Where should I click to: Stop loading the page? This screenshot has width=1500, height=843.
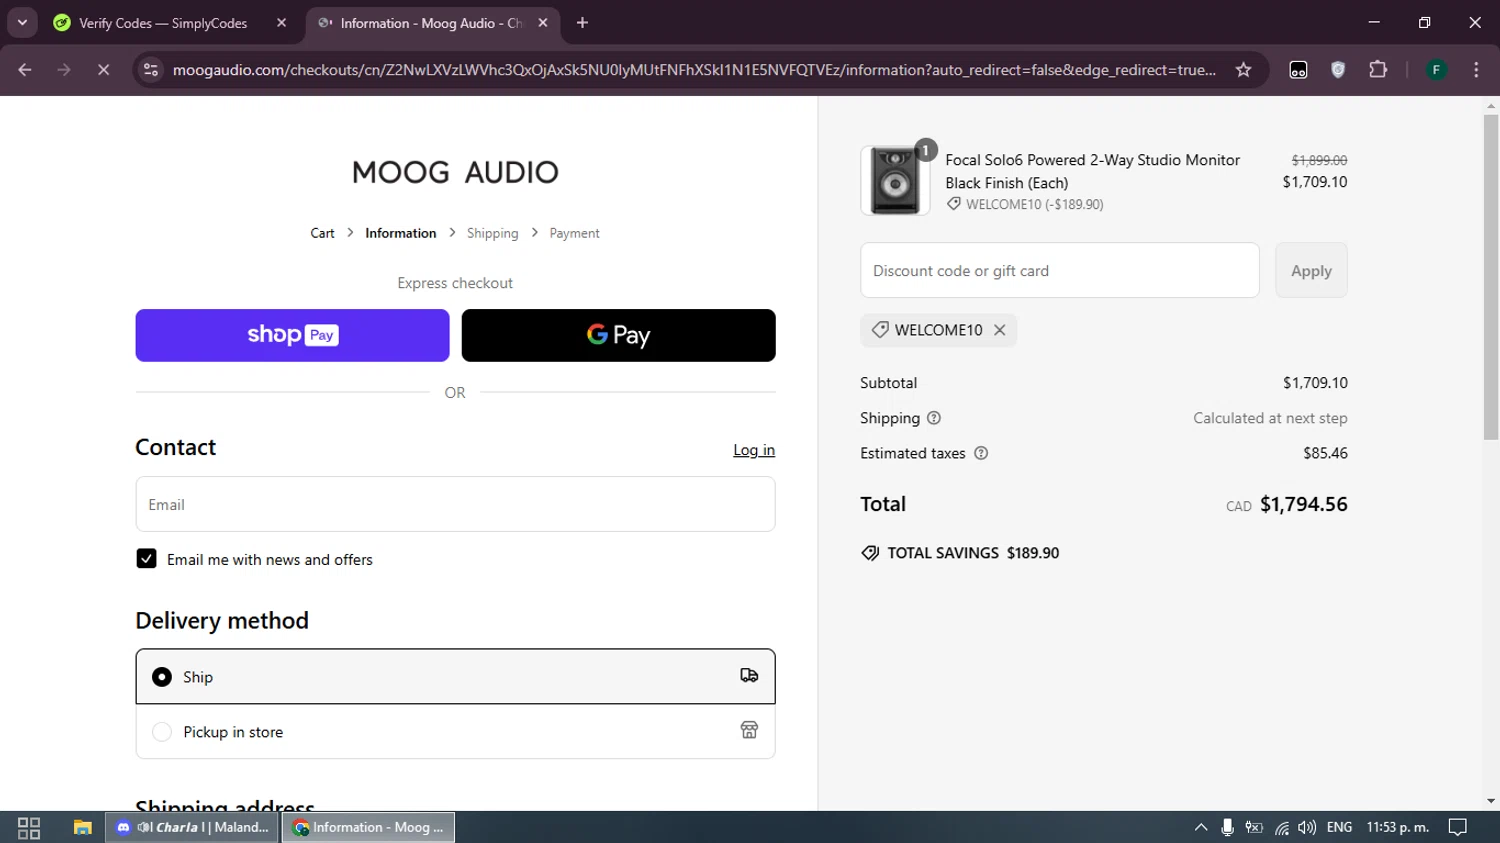click(x=103, y=70)
